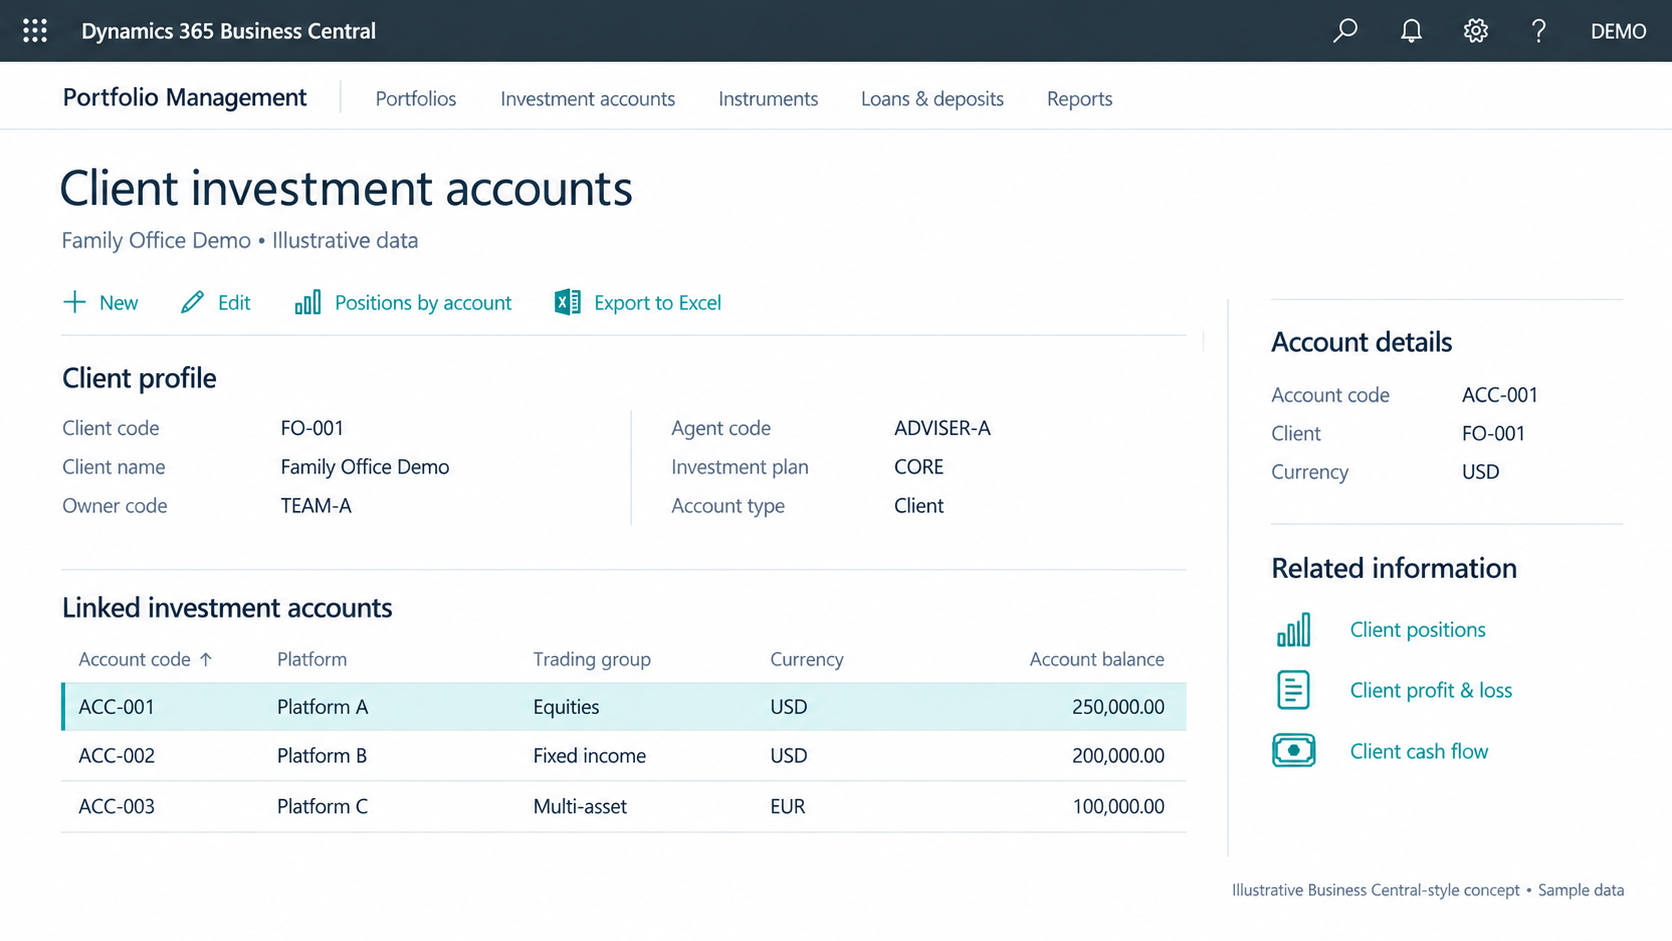Click the New action label
Viewport: 1672px width, 941px height.
119,303
